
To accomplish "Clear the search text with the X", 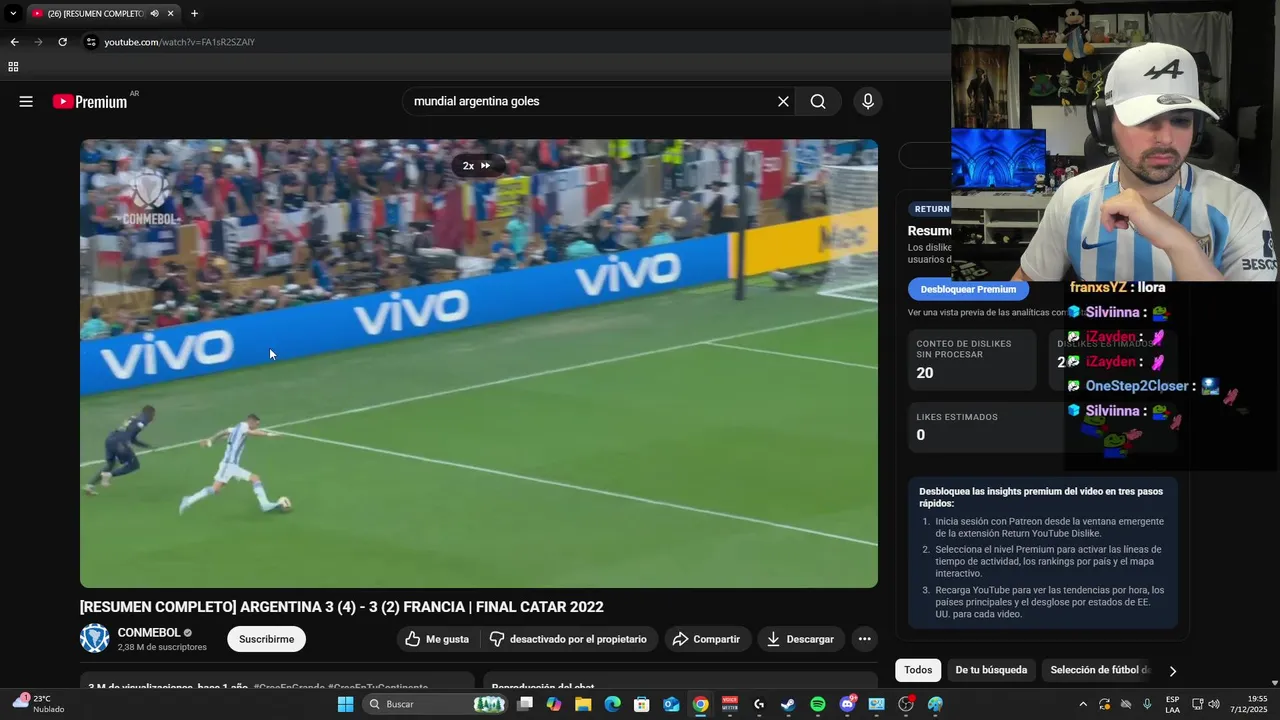I will coord(783,101).
